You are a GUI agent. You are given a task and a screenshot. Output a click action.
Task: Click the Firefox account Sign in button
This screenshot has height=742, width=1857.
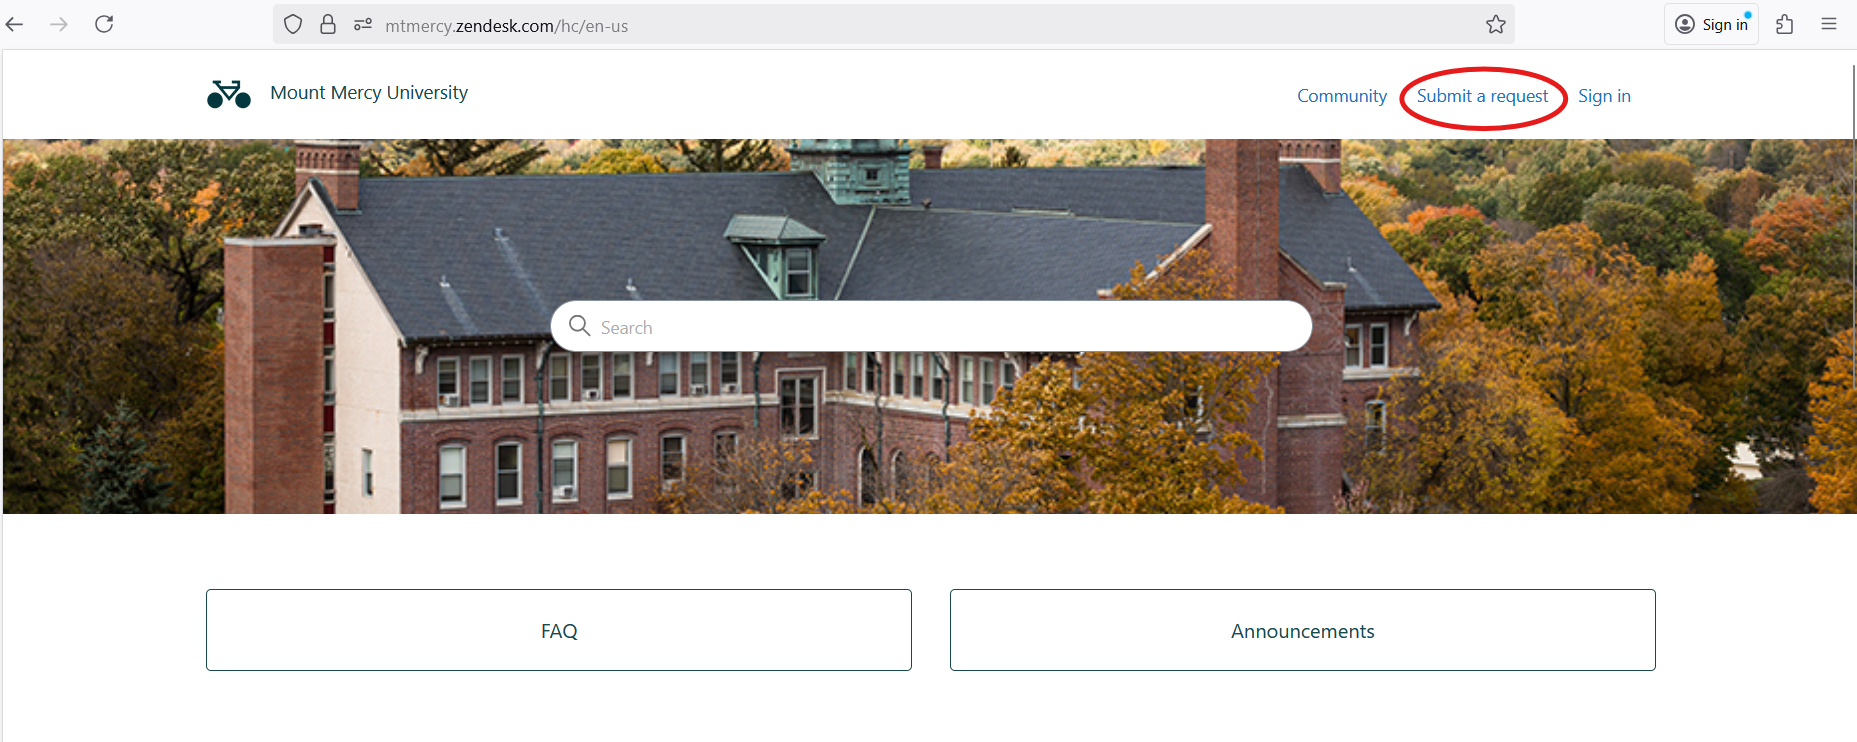click(1712, 24)
